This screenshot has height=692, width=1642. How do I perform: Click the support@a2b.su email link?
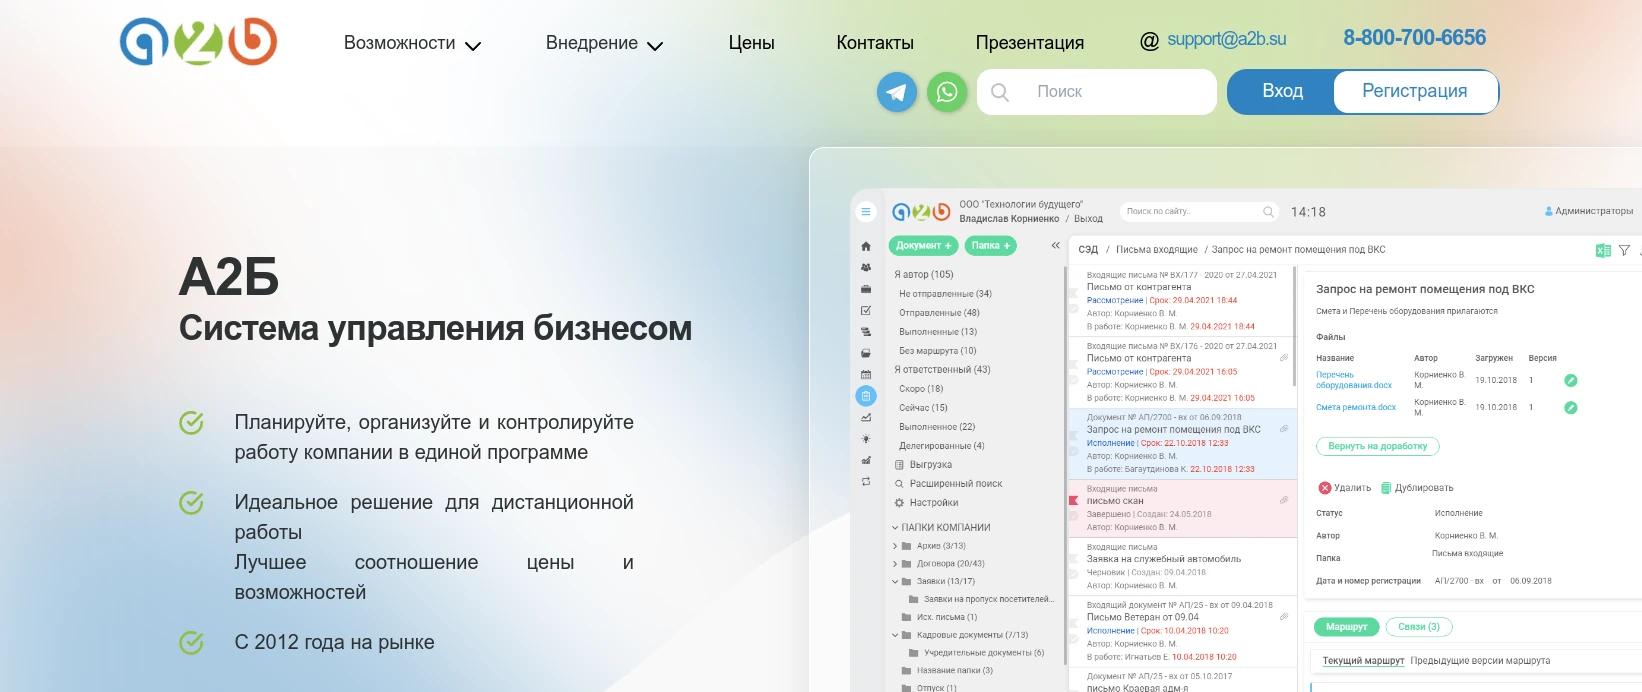(x=1226, y=39)
